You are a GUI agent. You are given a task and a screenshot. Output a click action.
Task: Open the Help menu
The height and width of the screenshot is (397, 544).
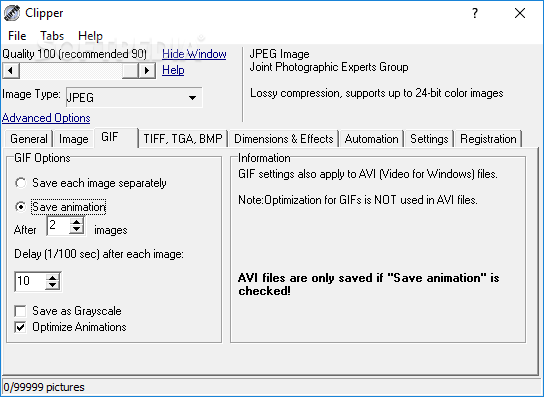90,36
